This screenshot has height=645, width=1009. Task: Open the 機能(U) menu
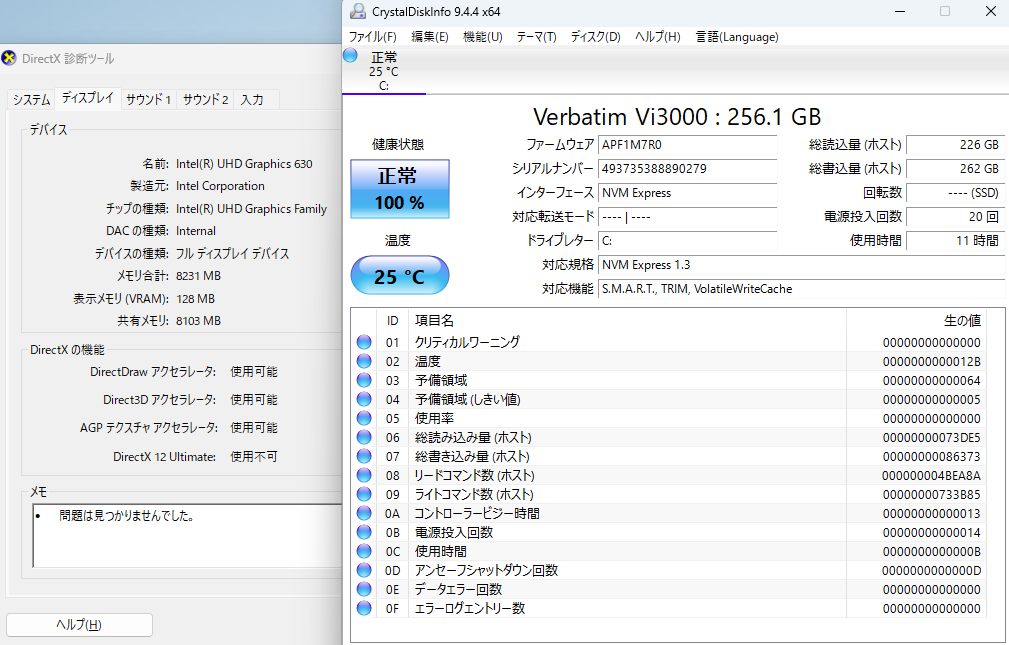pyautogui.click(x=483, y=37)
